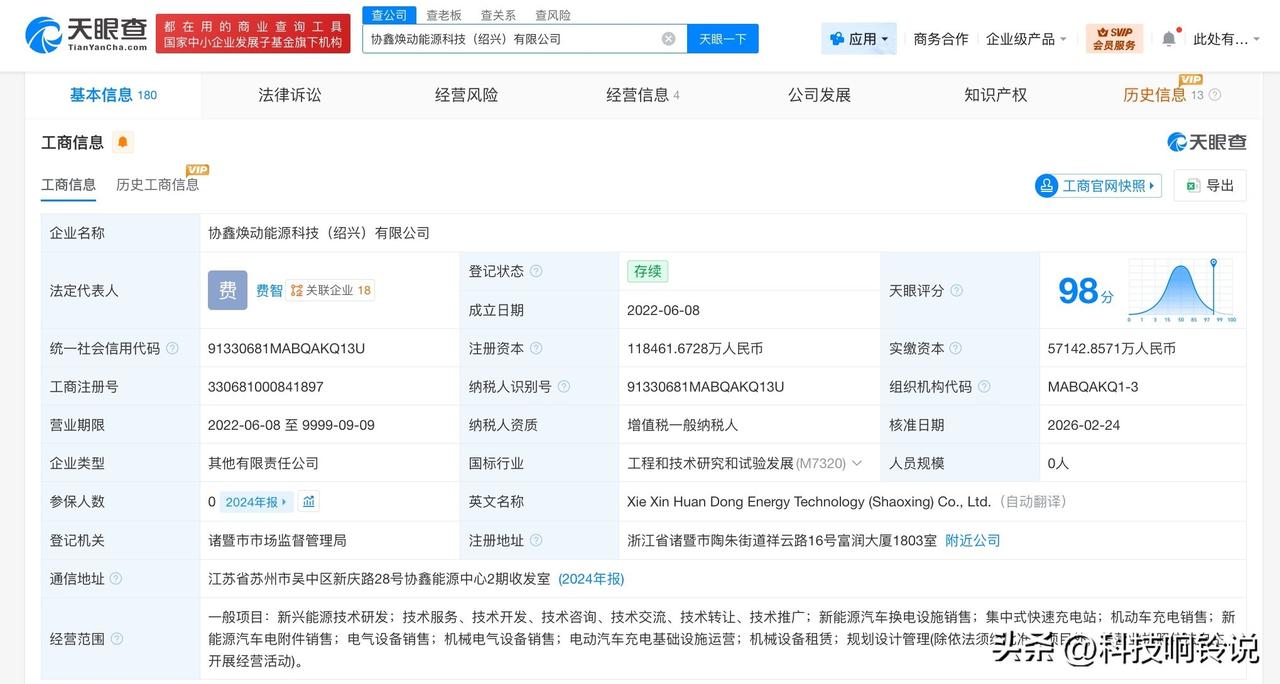The image size is (1280, 684).
Task: Click the green export icon on the 导出 button
Action: point(1190,186)
